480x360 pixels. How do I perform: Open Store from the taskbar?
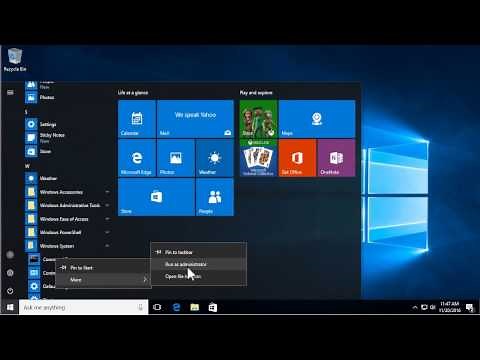pos(213,307)
